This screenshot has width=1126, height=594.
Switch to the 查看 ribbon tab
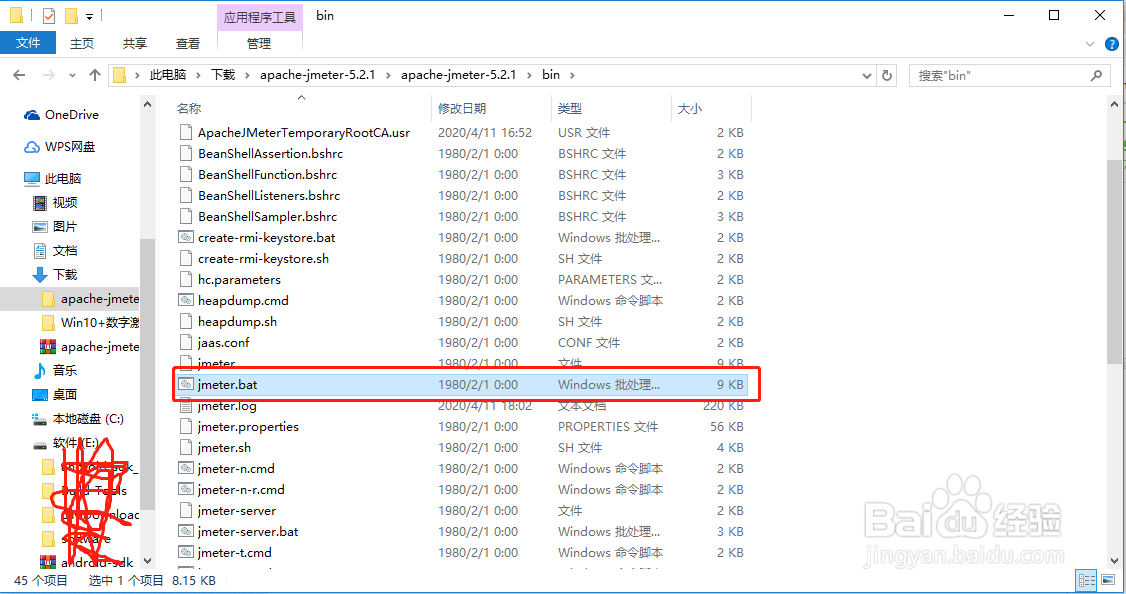pos(190,43)
